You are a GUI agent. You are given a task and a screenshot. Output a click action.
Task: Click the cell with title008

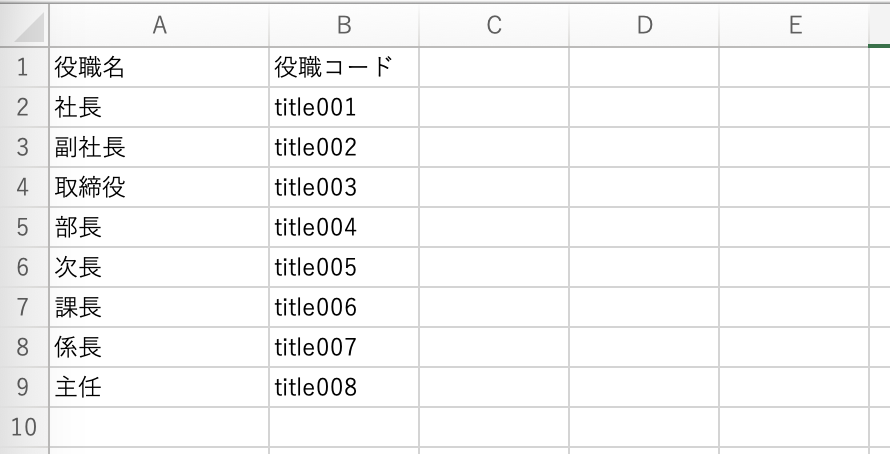[344, 387]
